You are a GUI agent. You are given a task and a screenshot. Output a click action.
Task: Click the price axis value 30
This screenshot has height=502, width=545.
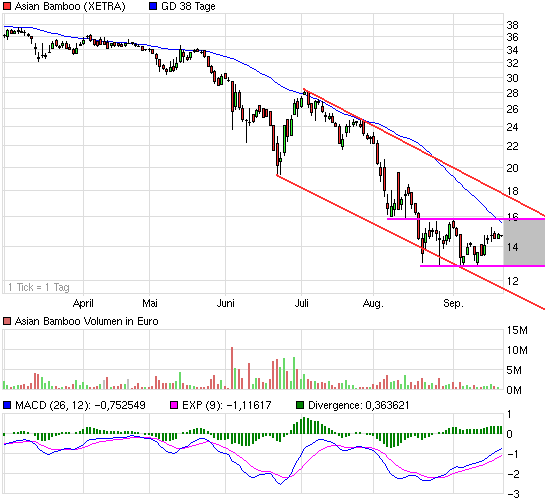[512, 78]
